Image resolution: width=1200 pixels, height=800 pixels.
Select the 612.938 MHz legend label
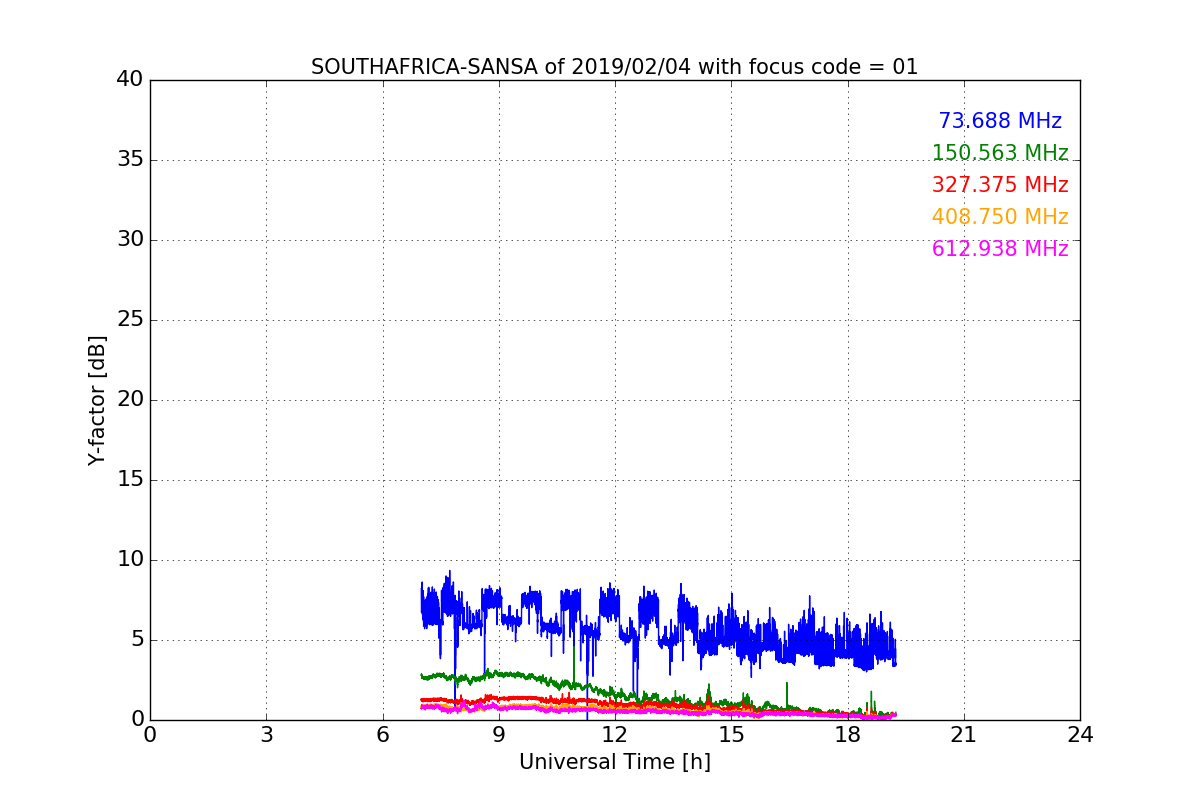click(x=1000, y=249)
